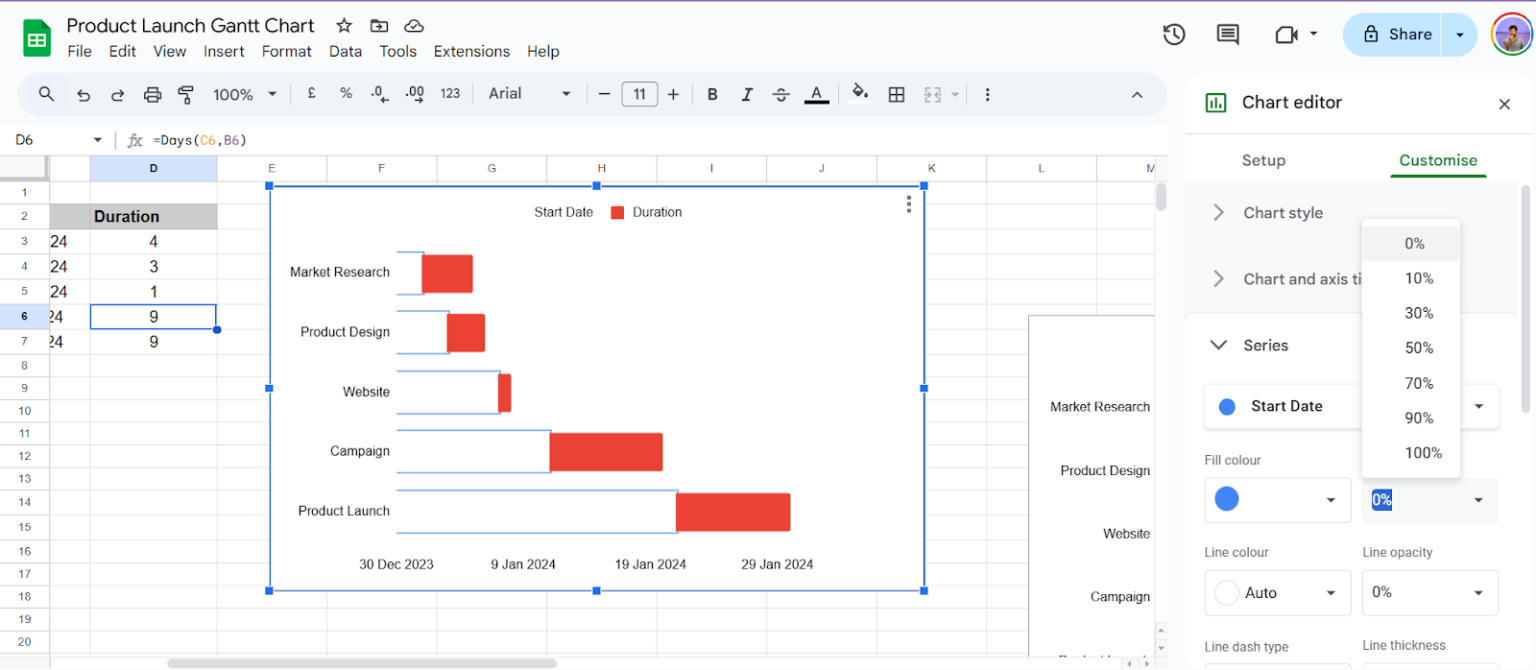
Task: Open the borders tool
Action: click(x=896, y=93)
